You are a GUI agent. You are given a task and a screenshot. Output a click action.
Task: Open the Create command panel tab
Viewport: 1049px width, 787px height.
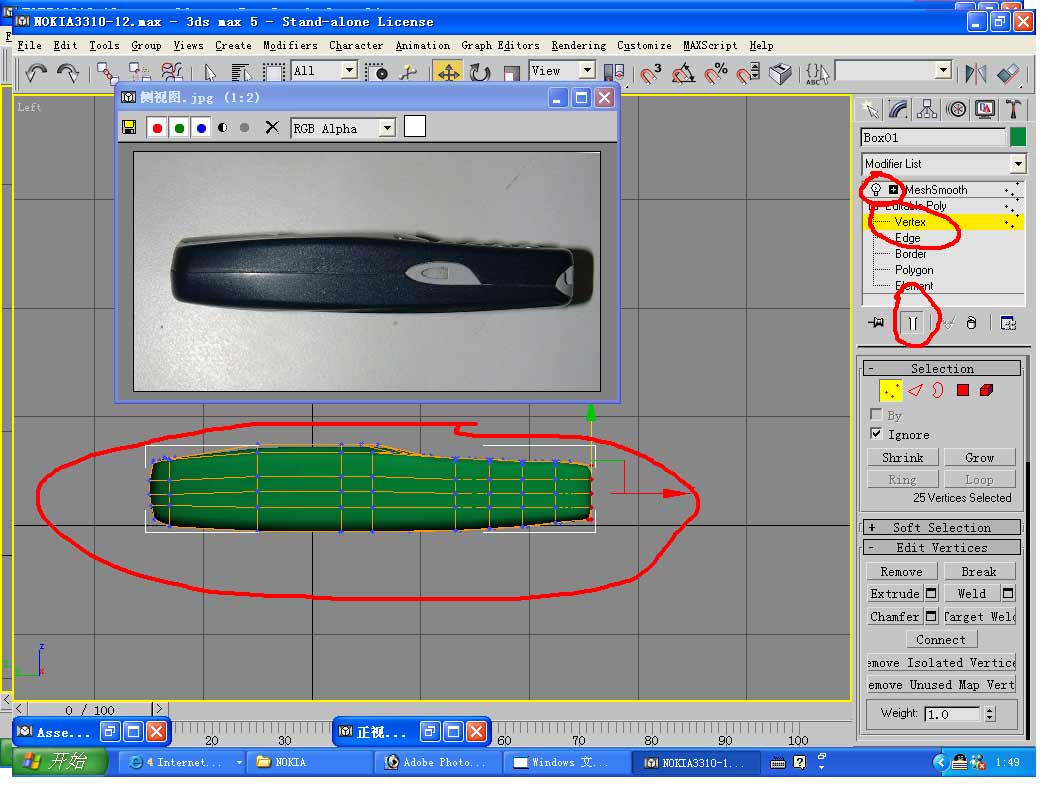tap(870, 109)
